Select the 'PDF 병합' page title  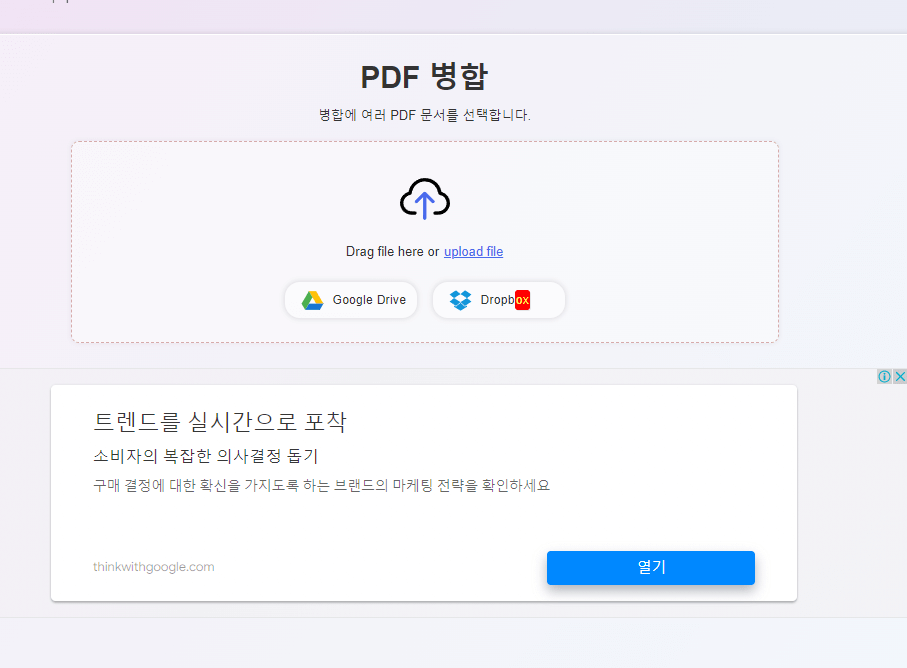click(x=424, y=76)
